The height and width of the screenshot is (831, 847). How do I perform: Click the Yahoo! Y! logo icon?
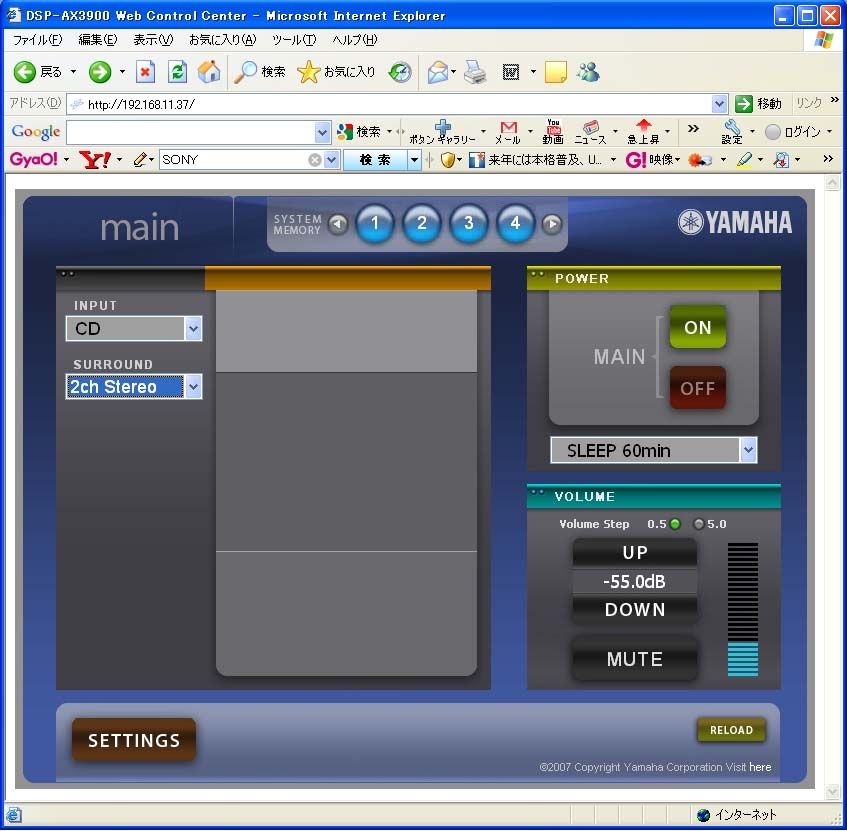tap(95, 159)
